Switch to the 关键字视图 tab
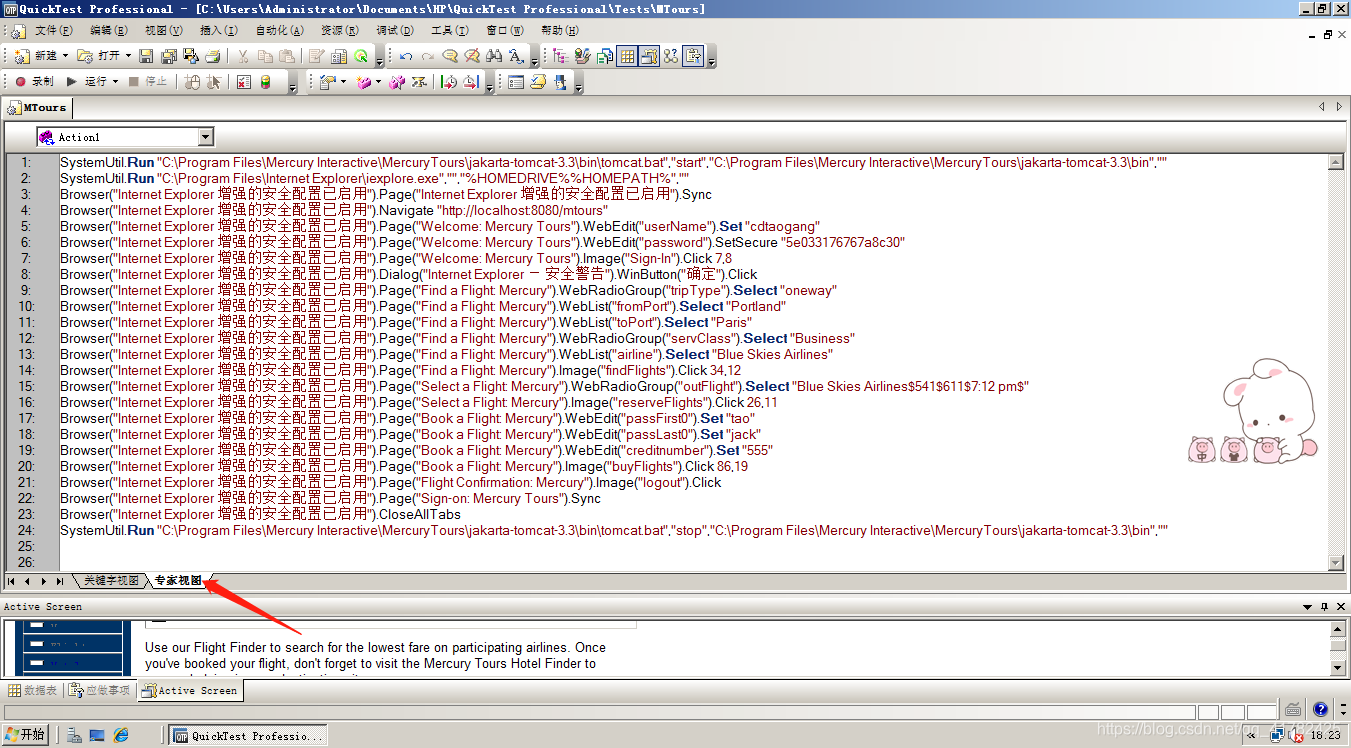 (x=110, y=581)
